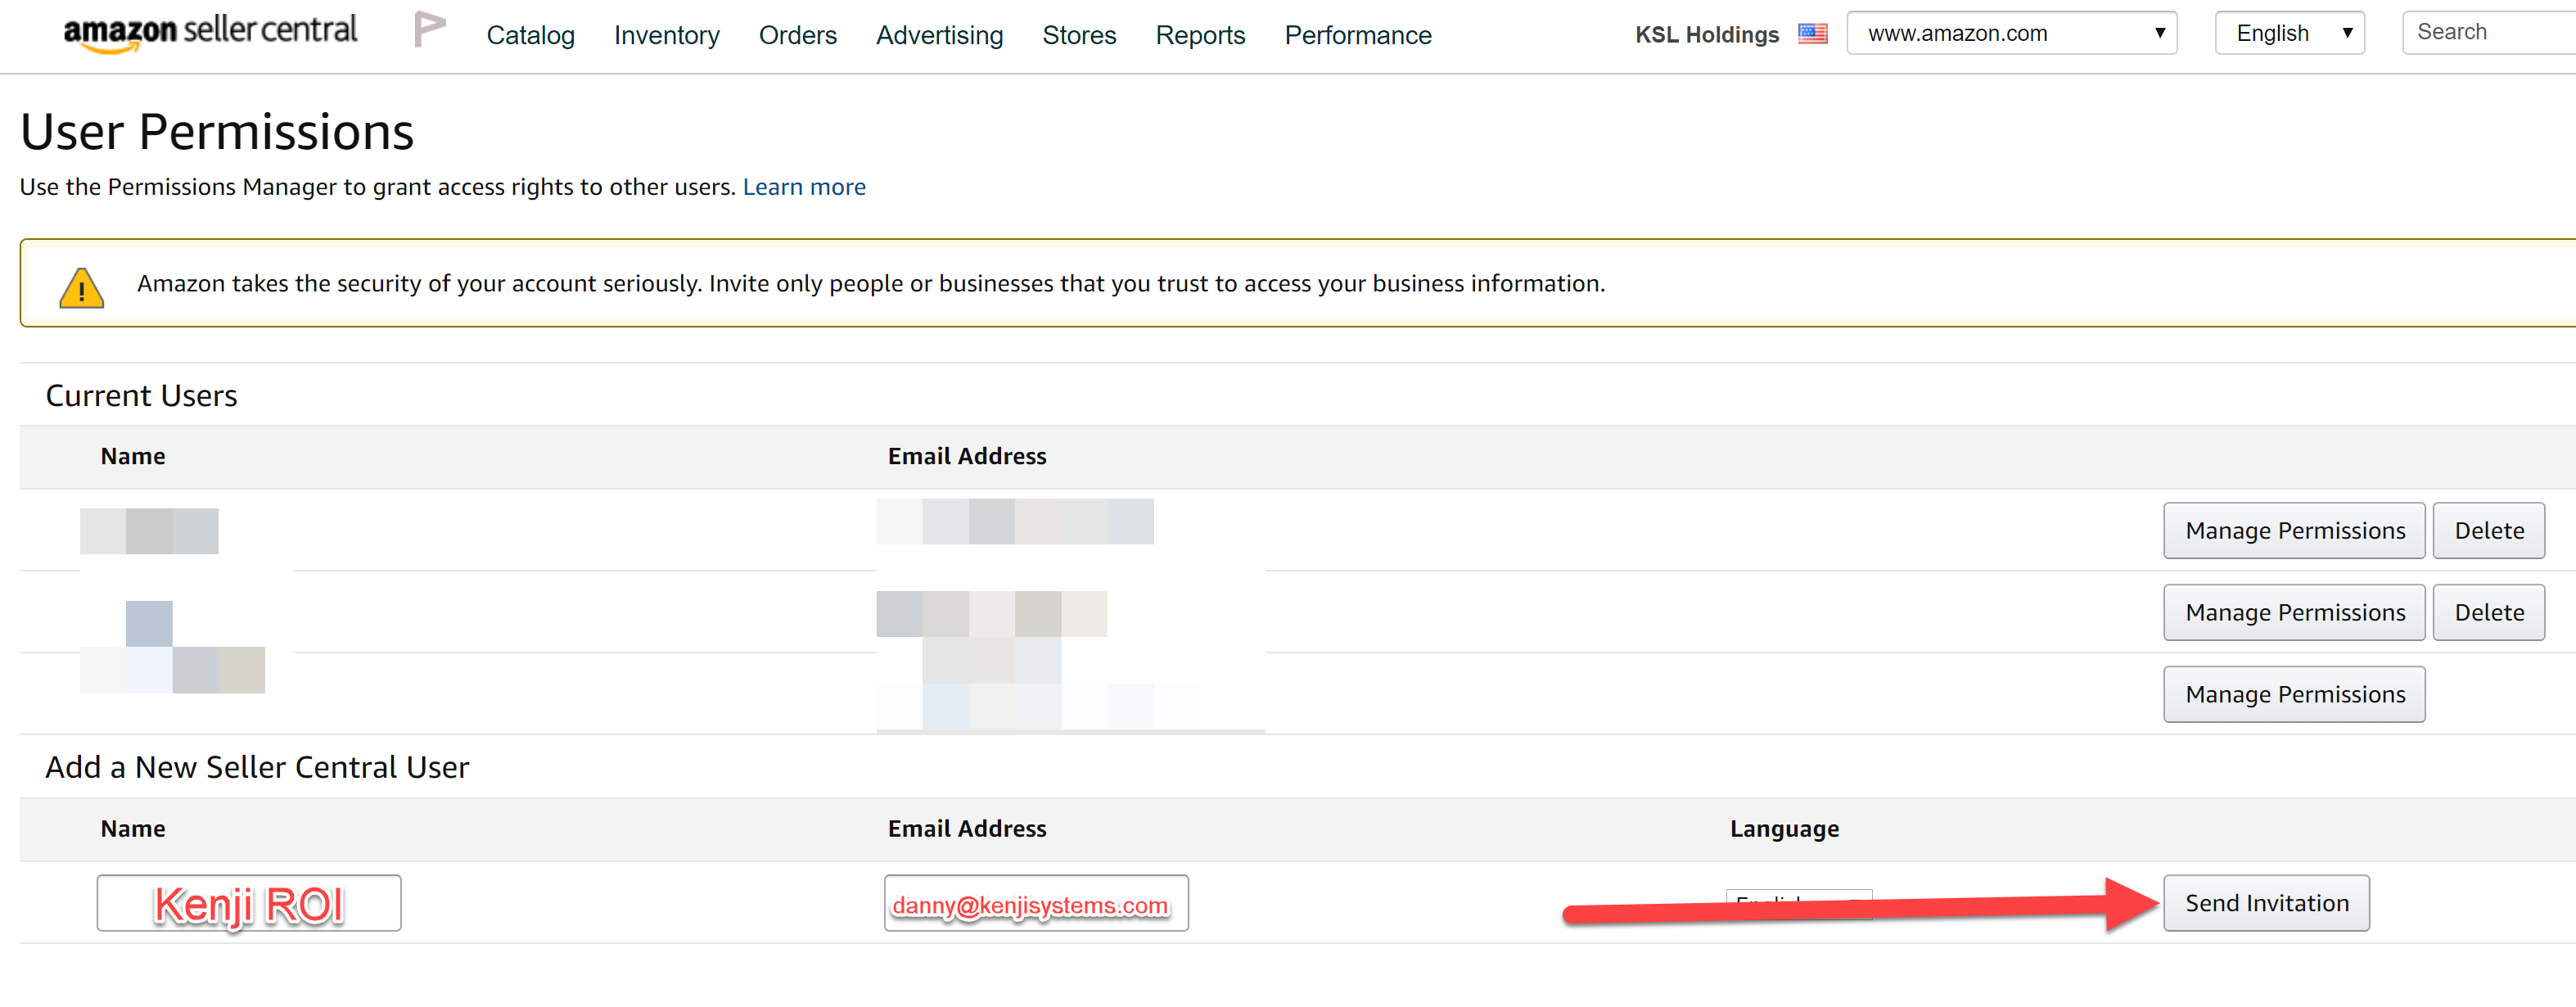Click the Language column header

coord(1784,829)
